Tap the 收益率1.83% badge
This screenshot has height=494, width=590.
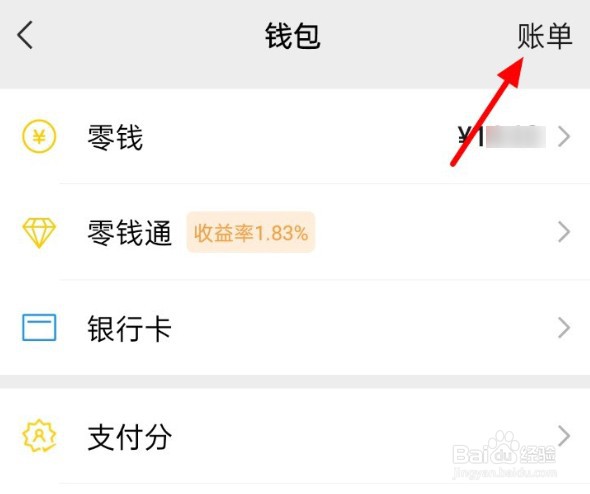click(251, 233)
